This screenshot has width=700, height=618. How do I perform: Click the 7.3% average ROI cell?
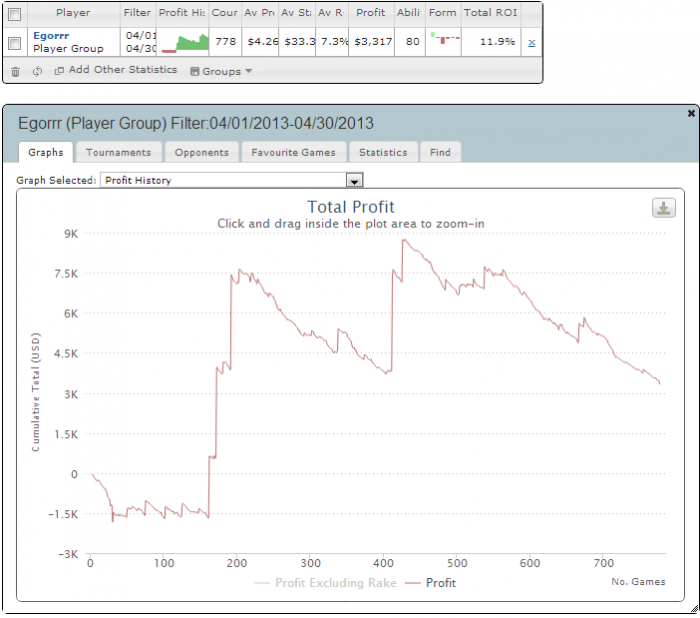click(333, 42)
